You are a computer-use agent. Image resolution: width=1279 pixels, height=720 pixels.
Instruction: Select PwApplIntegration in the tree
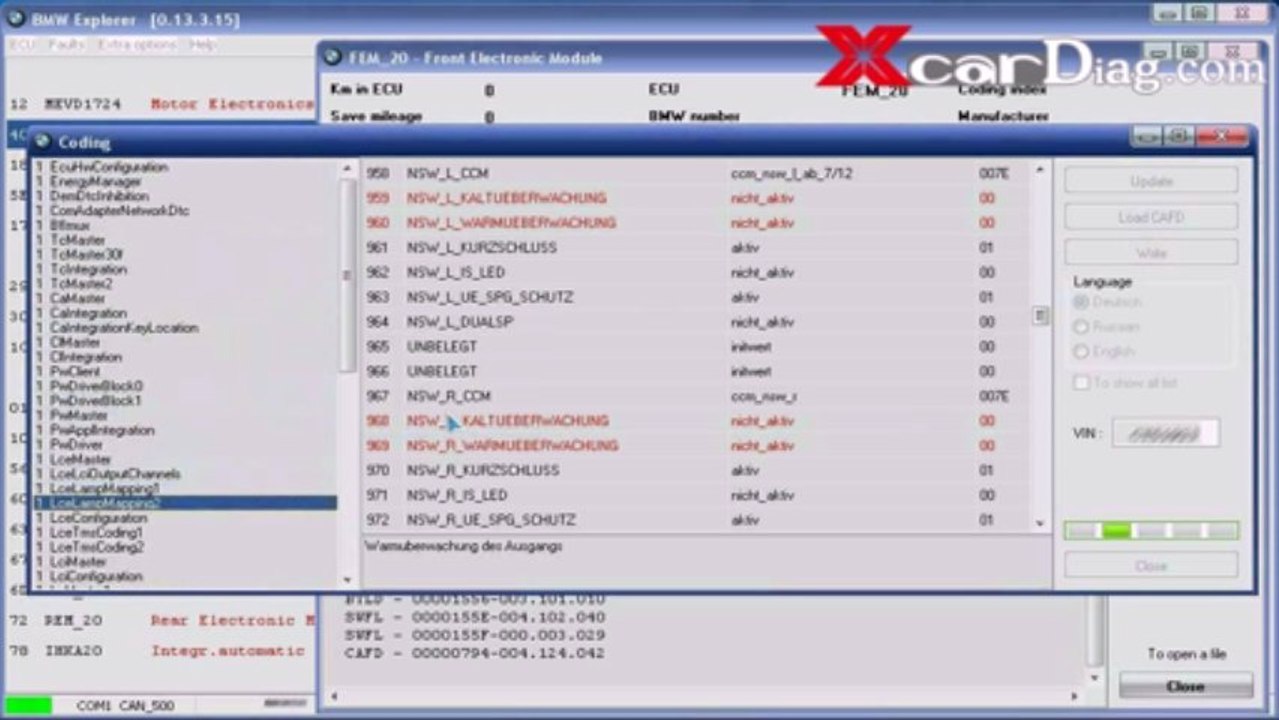click(102, 430)
